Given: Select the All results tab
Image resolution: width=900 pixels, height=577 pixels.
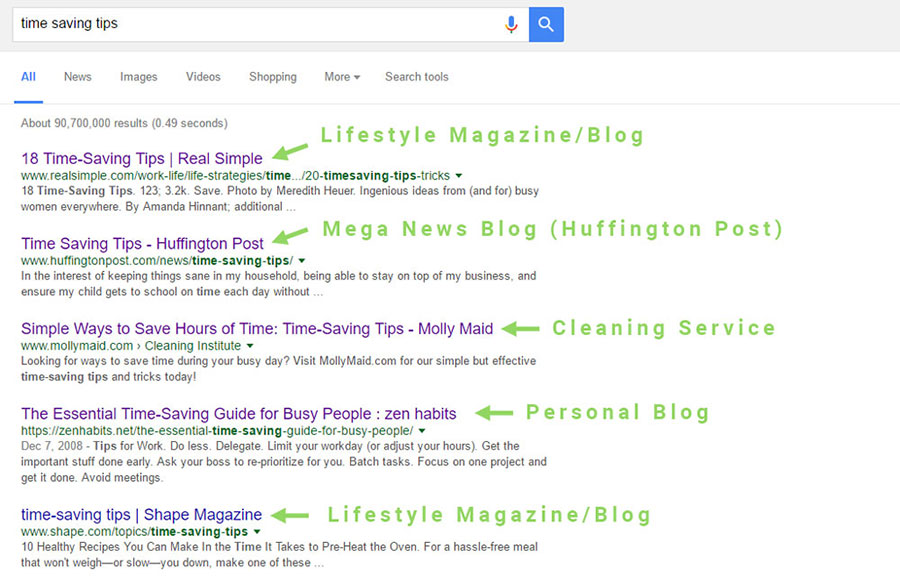Looking at the screenshot, I should 28,77.
